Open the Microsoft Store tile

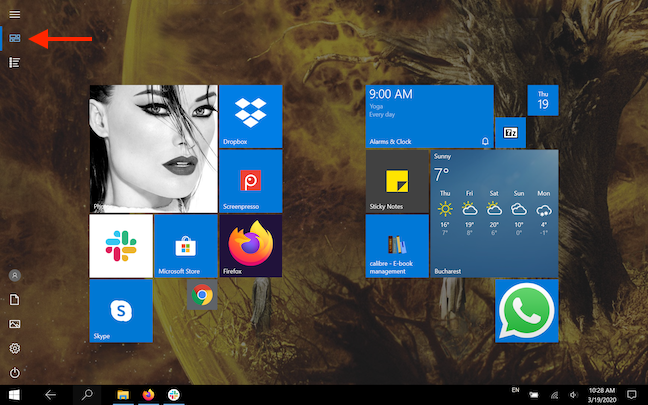coord(186,246)
